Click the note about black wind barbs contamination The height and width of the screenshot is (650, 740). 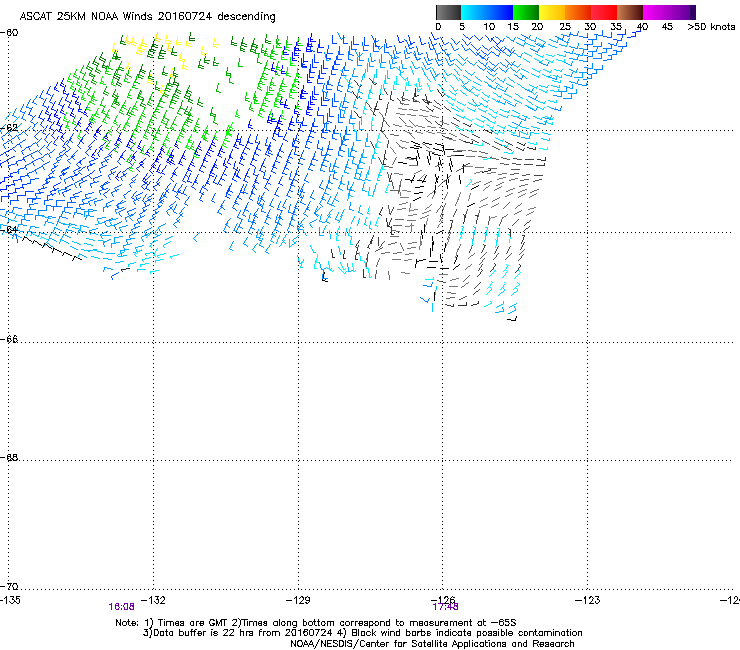point(460,633)
